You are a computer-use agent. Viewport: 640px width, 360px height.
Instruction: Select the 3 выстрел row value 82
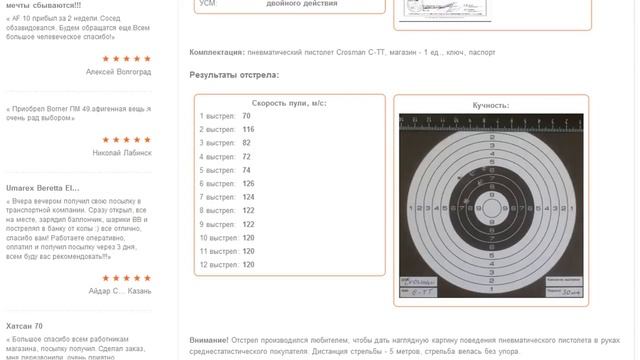point(246,143)
